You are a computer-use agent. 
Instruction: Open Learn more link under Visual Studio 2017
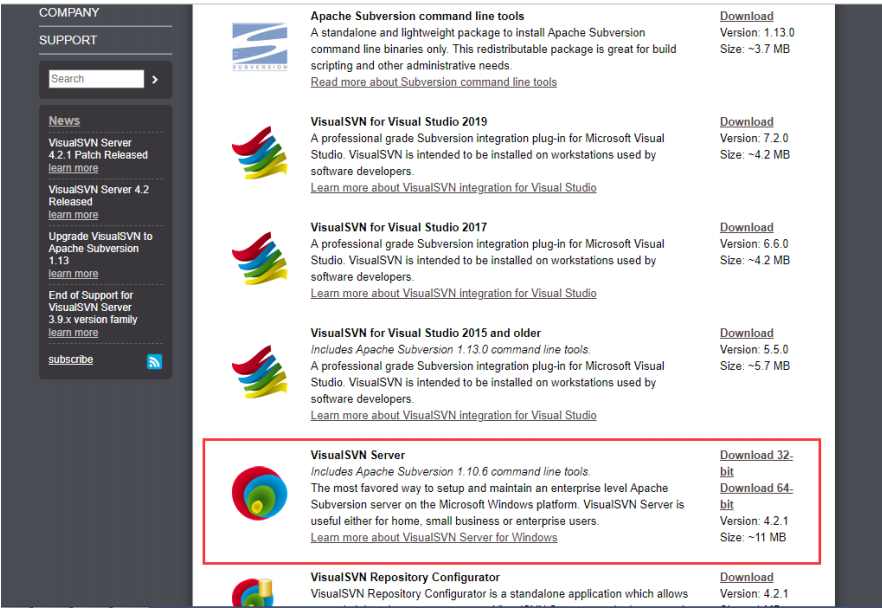[x=453, y=294]
